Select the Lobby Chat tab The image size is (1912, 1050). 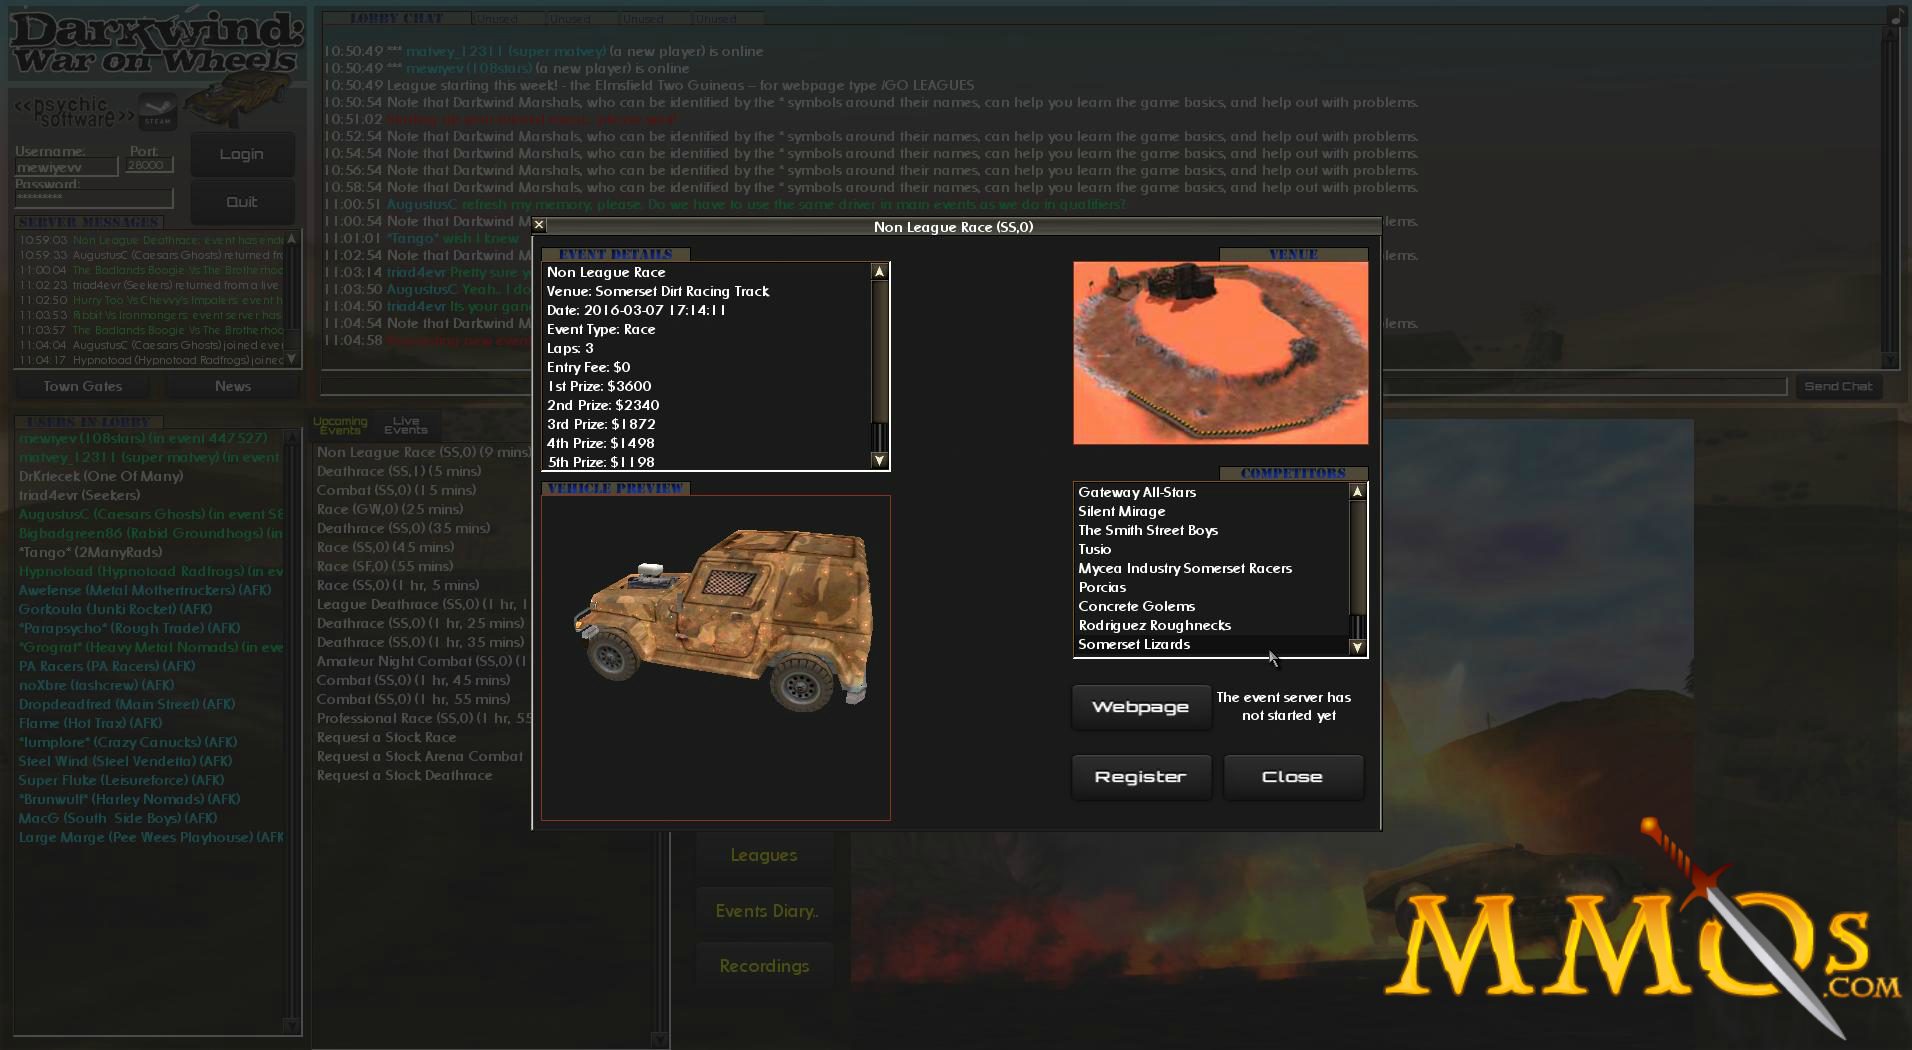397,18
